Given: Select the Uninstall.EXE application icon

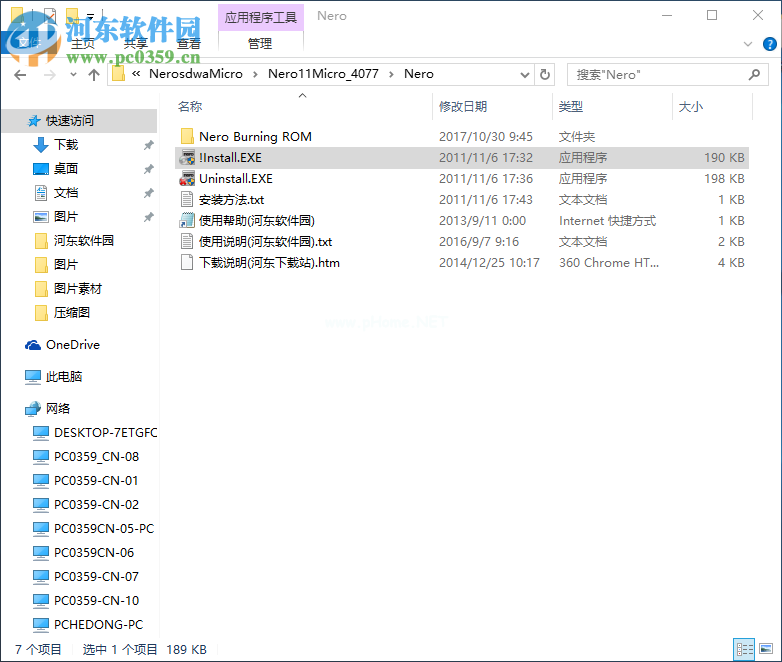Looking at the screenshot, I should (187, 179).
